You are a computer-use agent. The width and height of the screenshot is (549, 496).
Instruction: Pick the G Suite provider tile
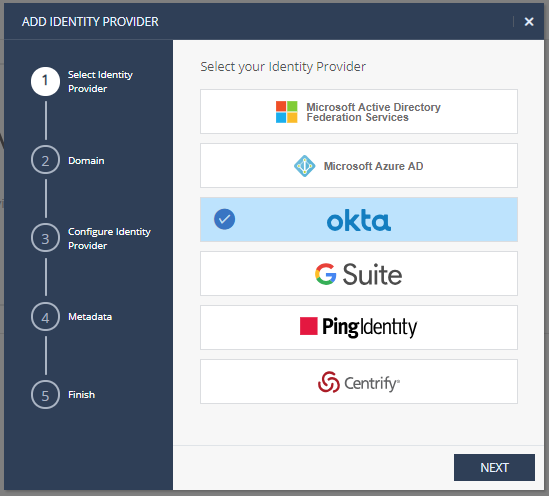point(359,273)
